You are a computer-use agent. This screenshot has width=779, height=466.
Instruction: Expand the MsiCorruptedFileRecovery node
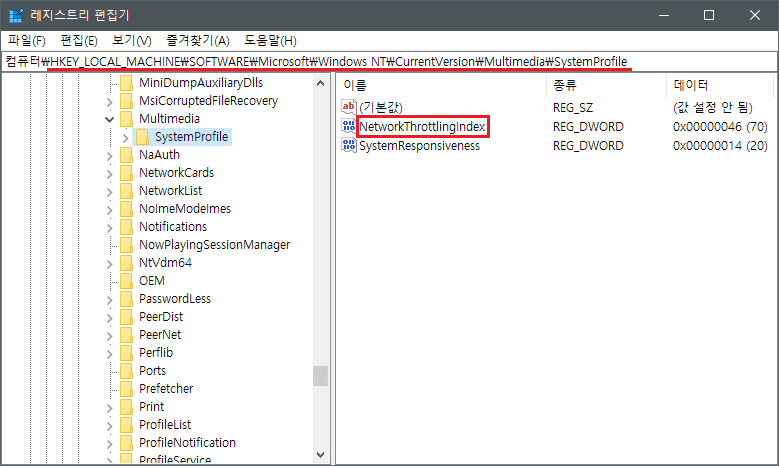[x=110, y=102]
